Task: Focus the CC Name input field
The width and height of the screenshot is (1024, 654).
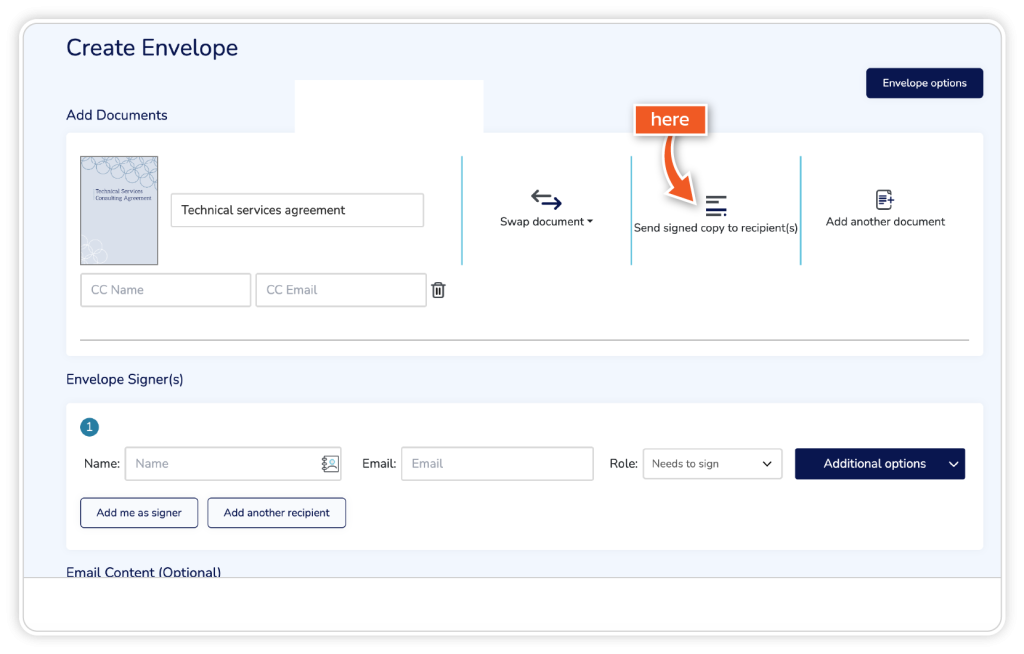Action: click(x=165, y=290)
